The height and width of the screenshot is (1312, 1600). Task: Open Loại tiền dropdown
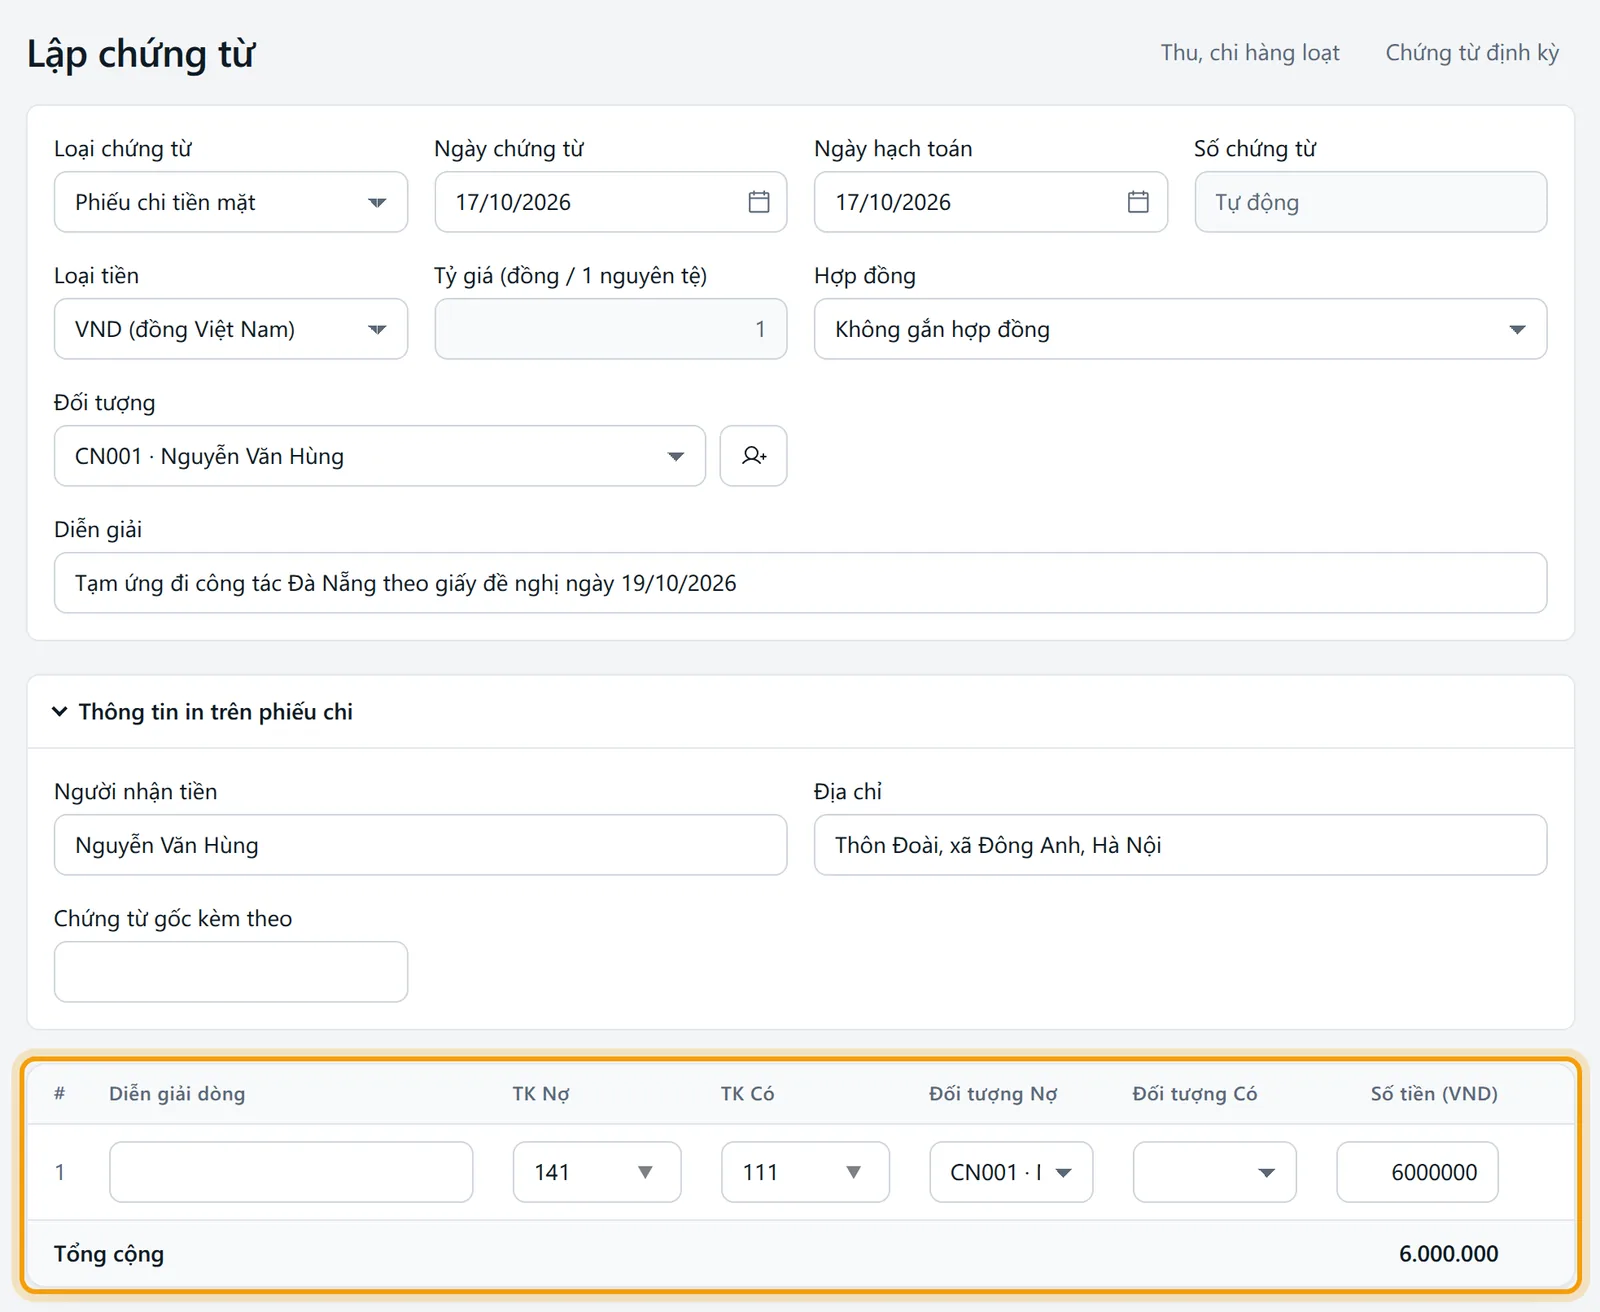(231, 329)
